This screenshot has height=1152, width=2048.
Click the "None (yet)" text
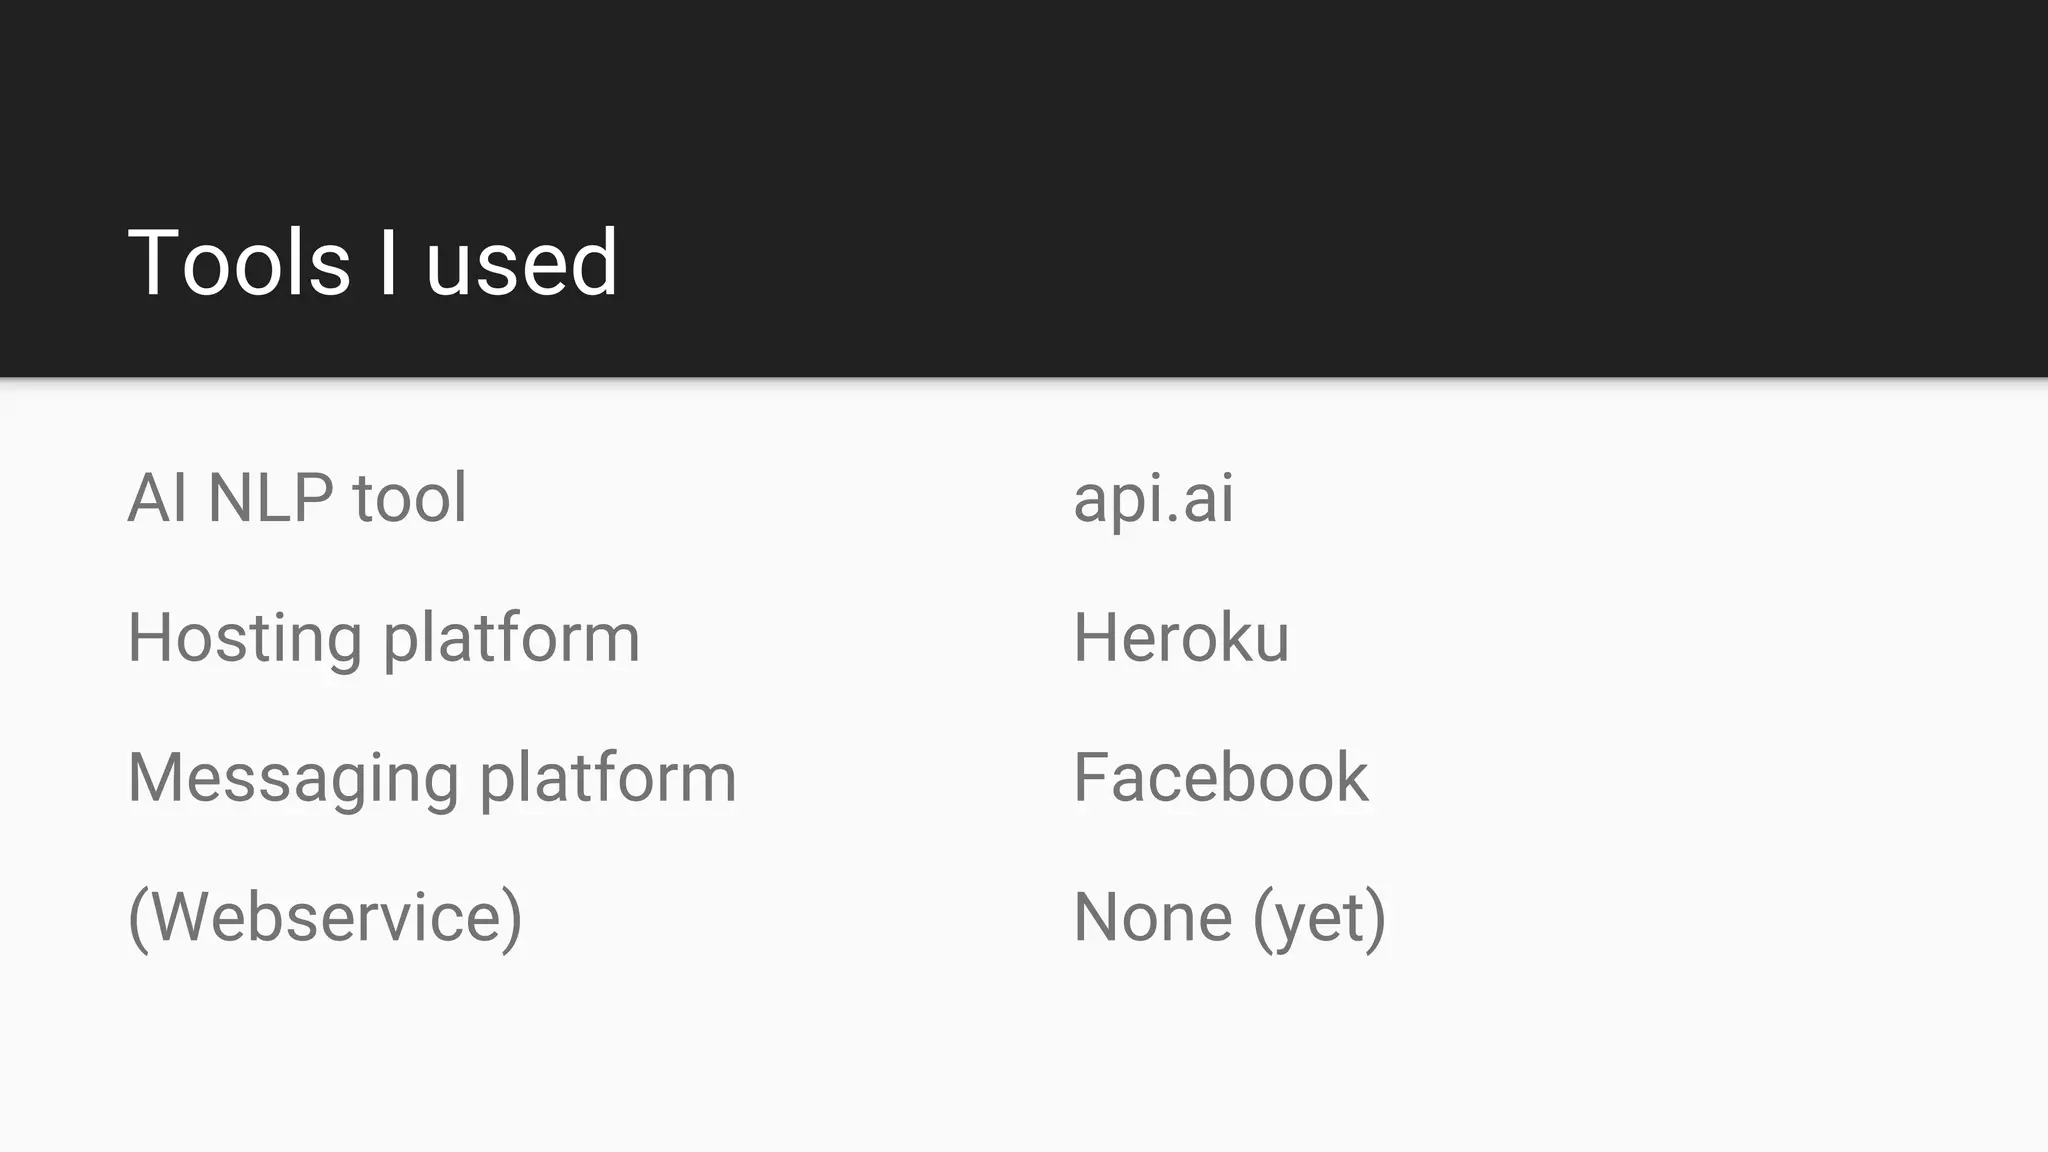(1229, 917)
